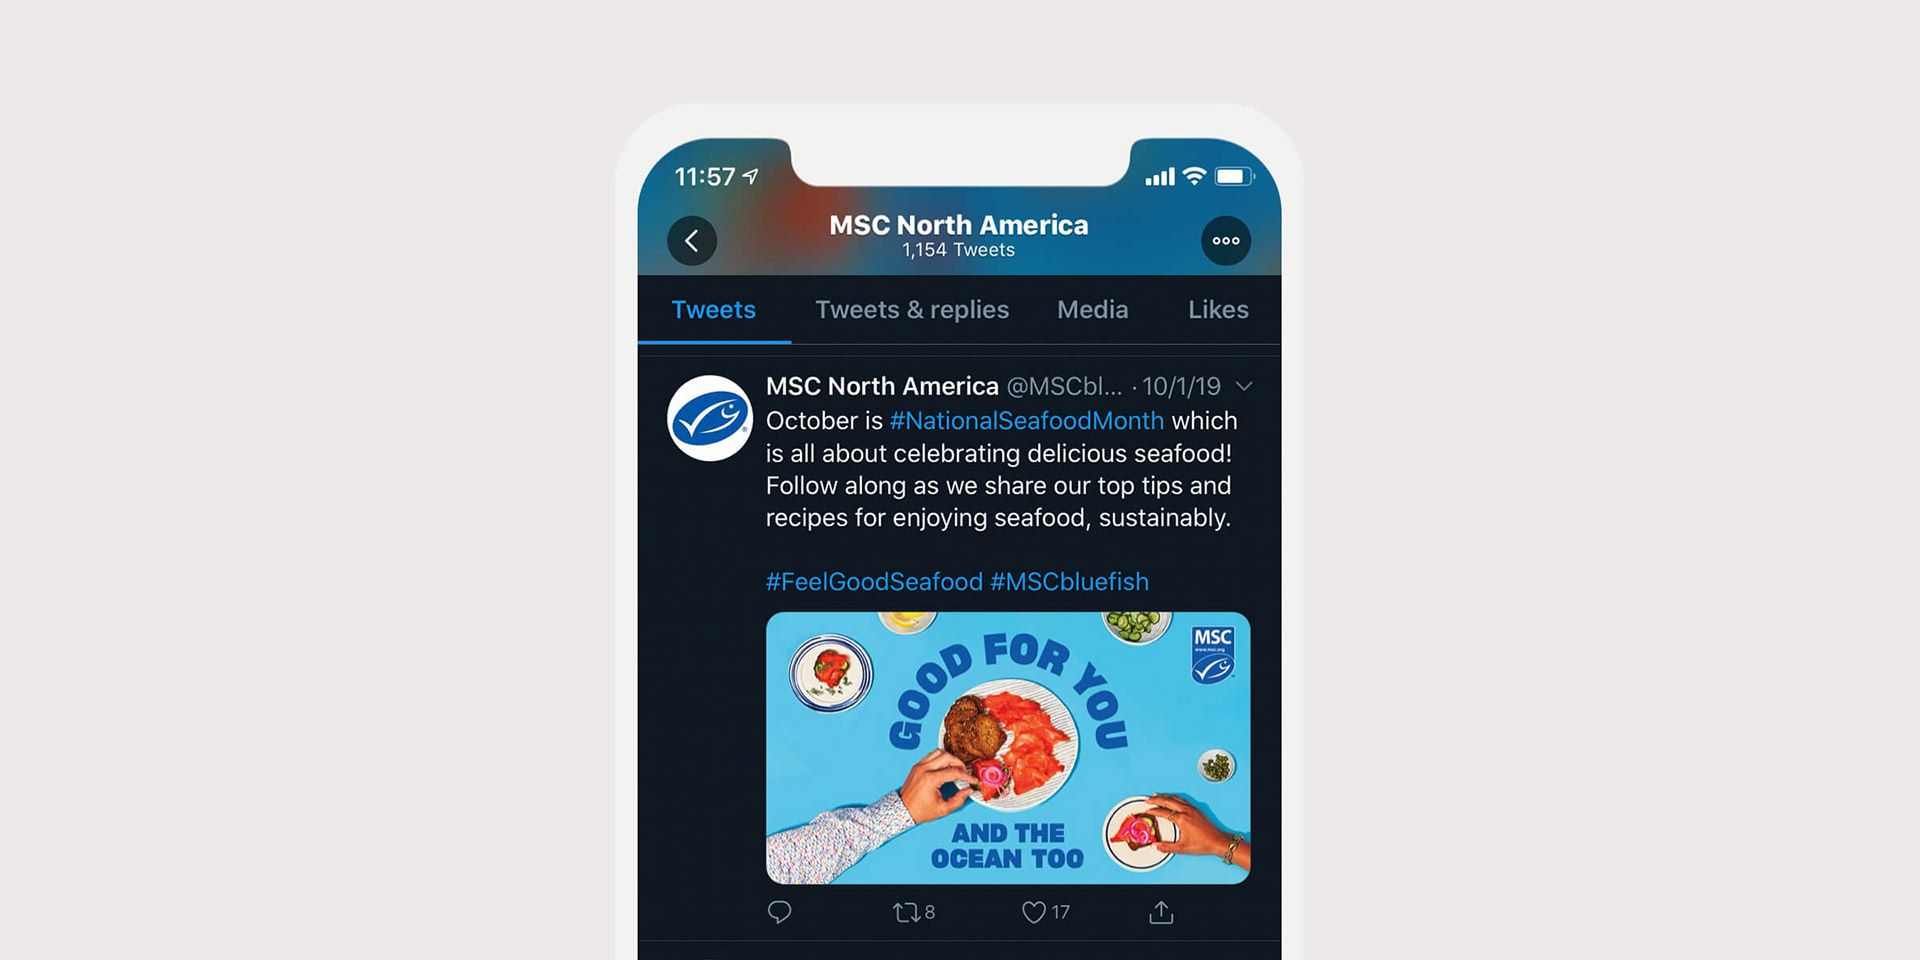Tap the battery indicator in status bar

tap(1234, 176)
